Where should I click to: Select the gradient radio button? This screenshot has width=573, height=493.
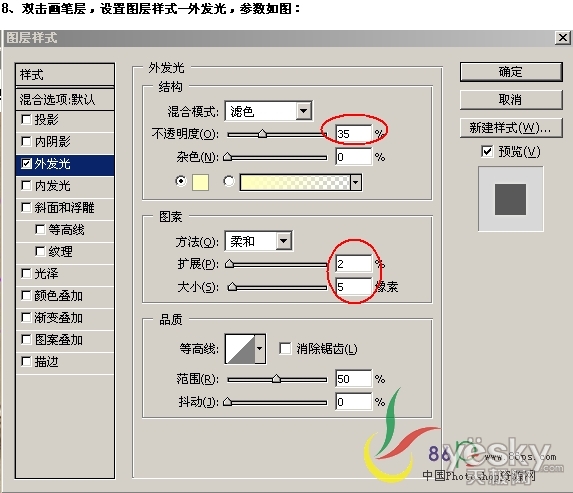click(x=229, y=181)
